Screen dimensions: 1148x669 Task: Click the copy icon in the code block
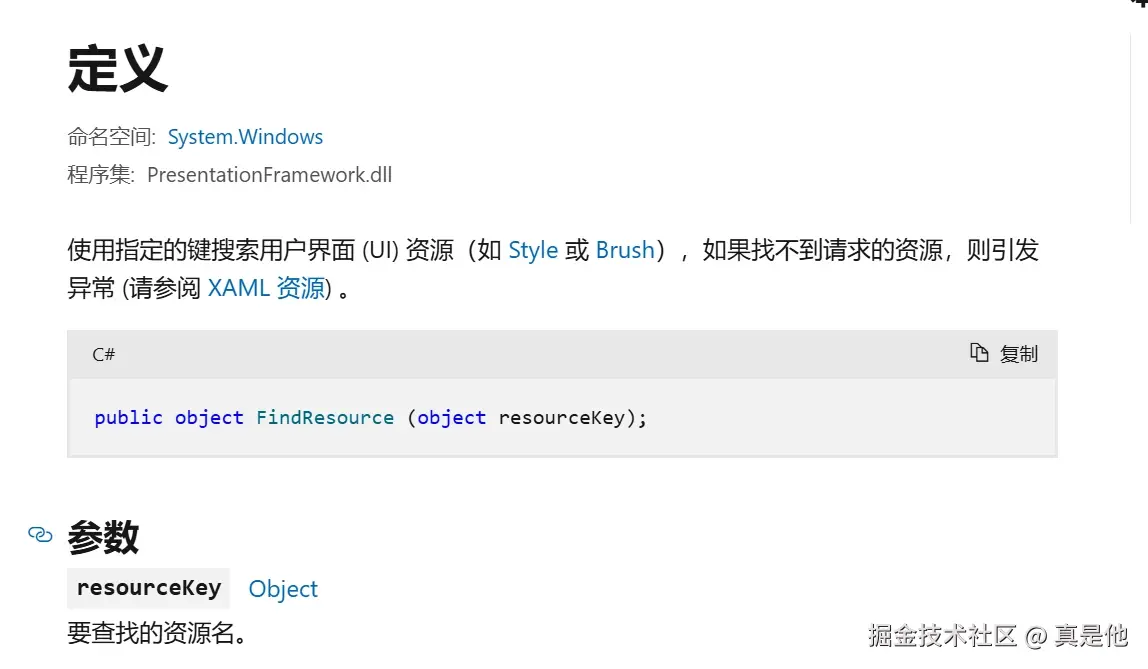(x=979, y=353)
